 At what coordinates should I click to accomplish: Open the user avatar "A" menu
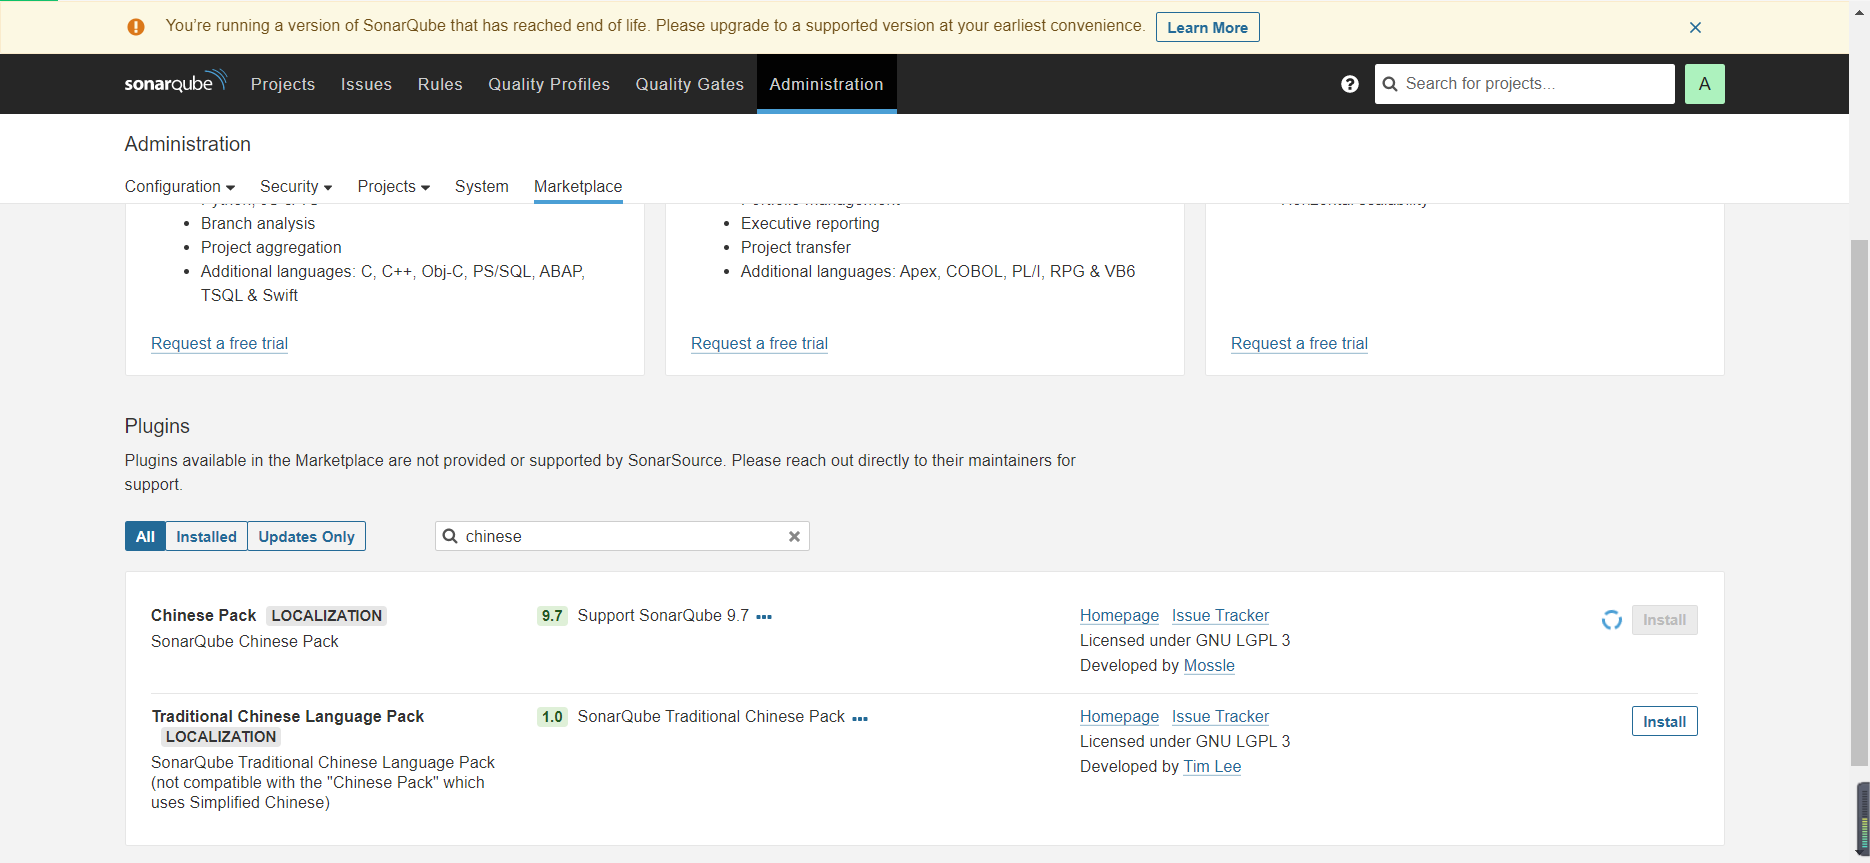[x=1704, y=84]
